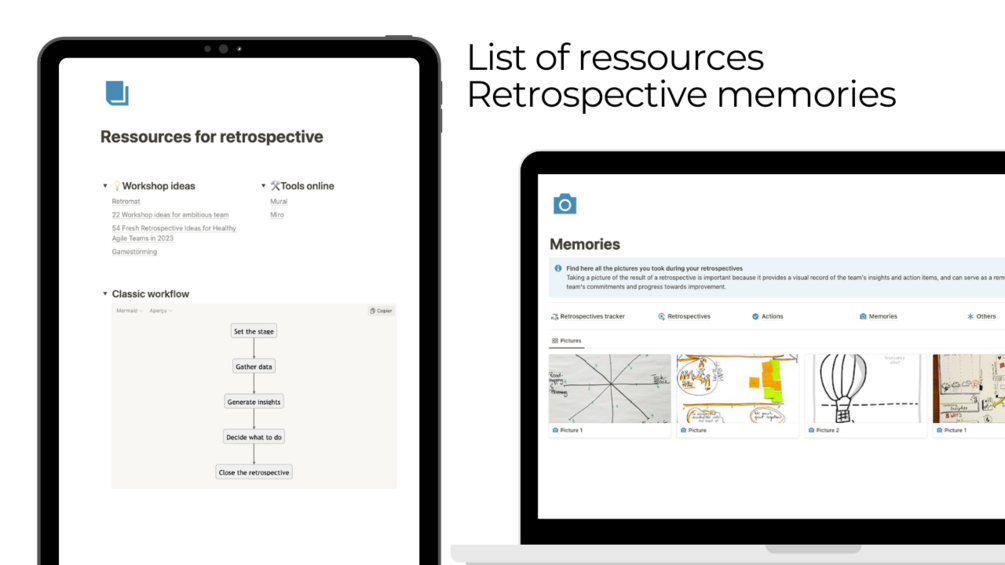Click the icon beside Retrospectives tracker
This screenshot has width=1005, height=565.
(x=554, y=316)
